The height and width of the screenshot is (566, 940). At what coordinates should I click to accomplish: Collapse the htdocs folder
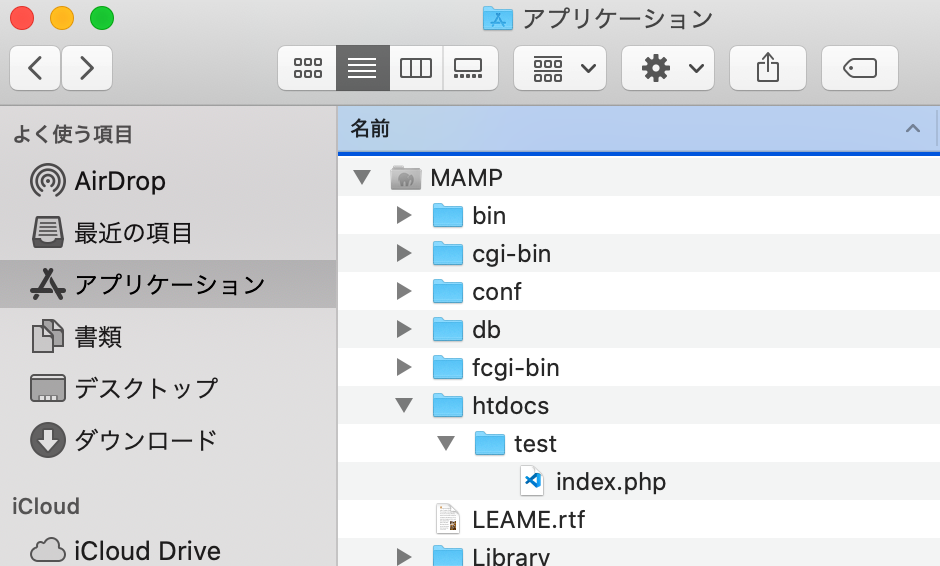pyautogui.click(x=404, y=406)
